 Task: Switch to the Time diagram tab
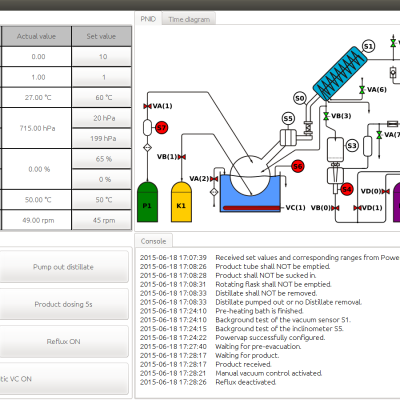click(x=189, y=19)
